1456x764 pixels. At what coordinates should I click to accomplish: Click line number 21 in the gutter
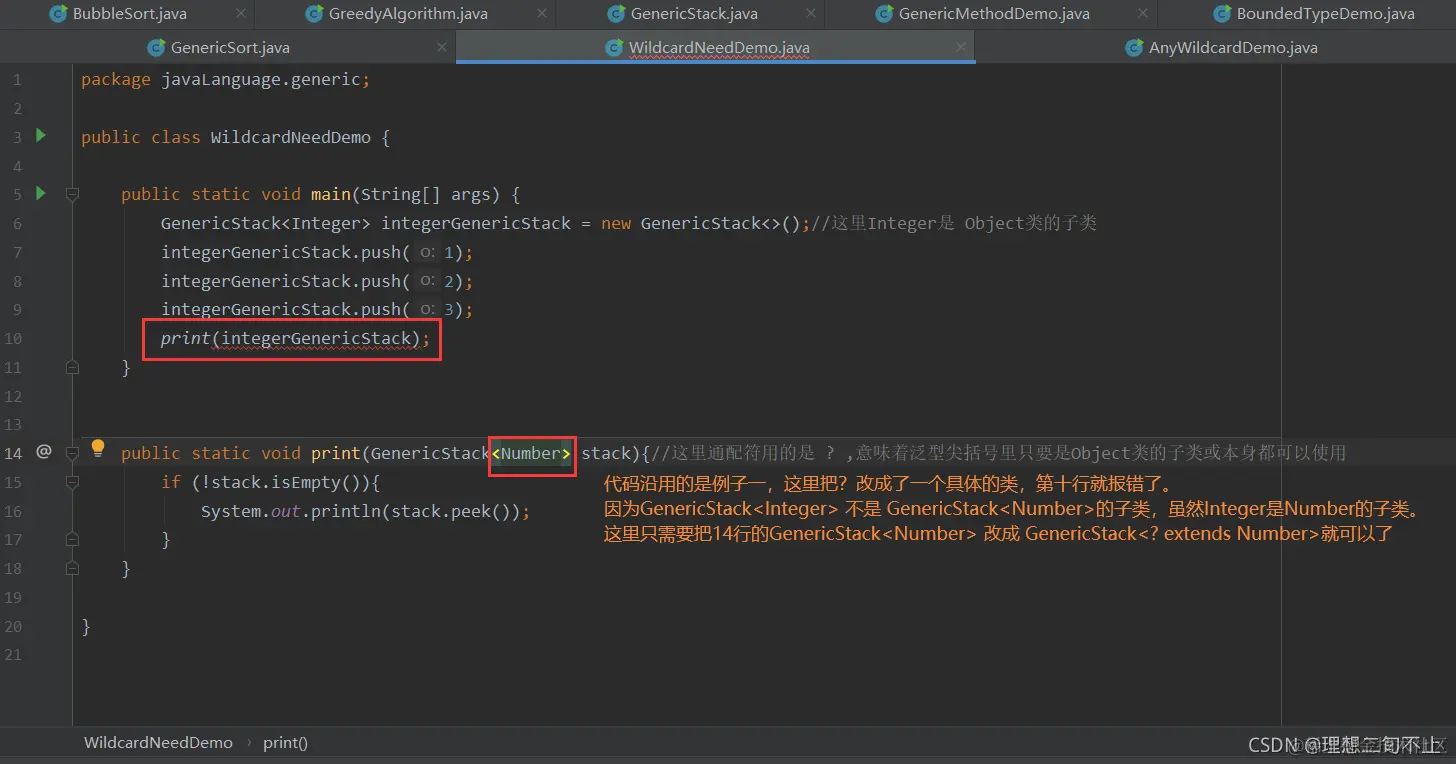click(13, 654)
